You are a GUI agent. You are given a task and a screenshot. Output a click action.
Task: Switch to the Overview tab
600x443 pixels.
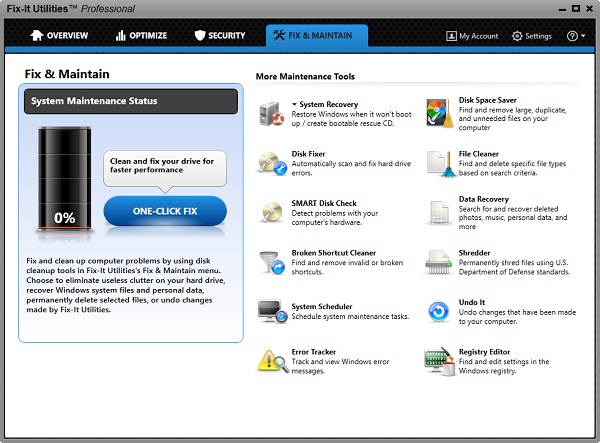(x=60, y=36)
